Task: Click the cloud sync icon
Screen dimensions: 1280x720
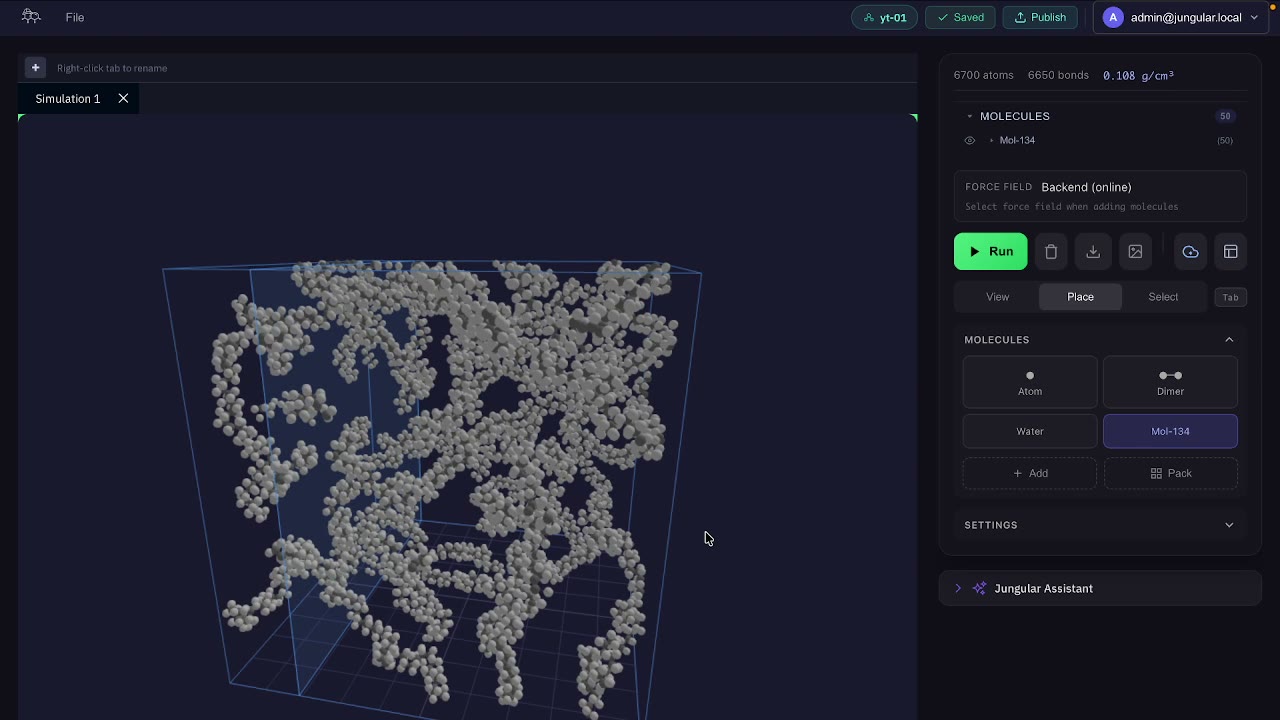Action: (x=1190, y=252)
